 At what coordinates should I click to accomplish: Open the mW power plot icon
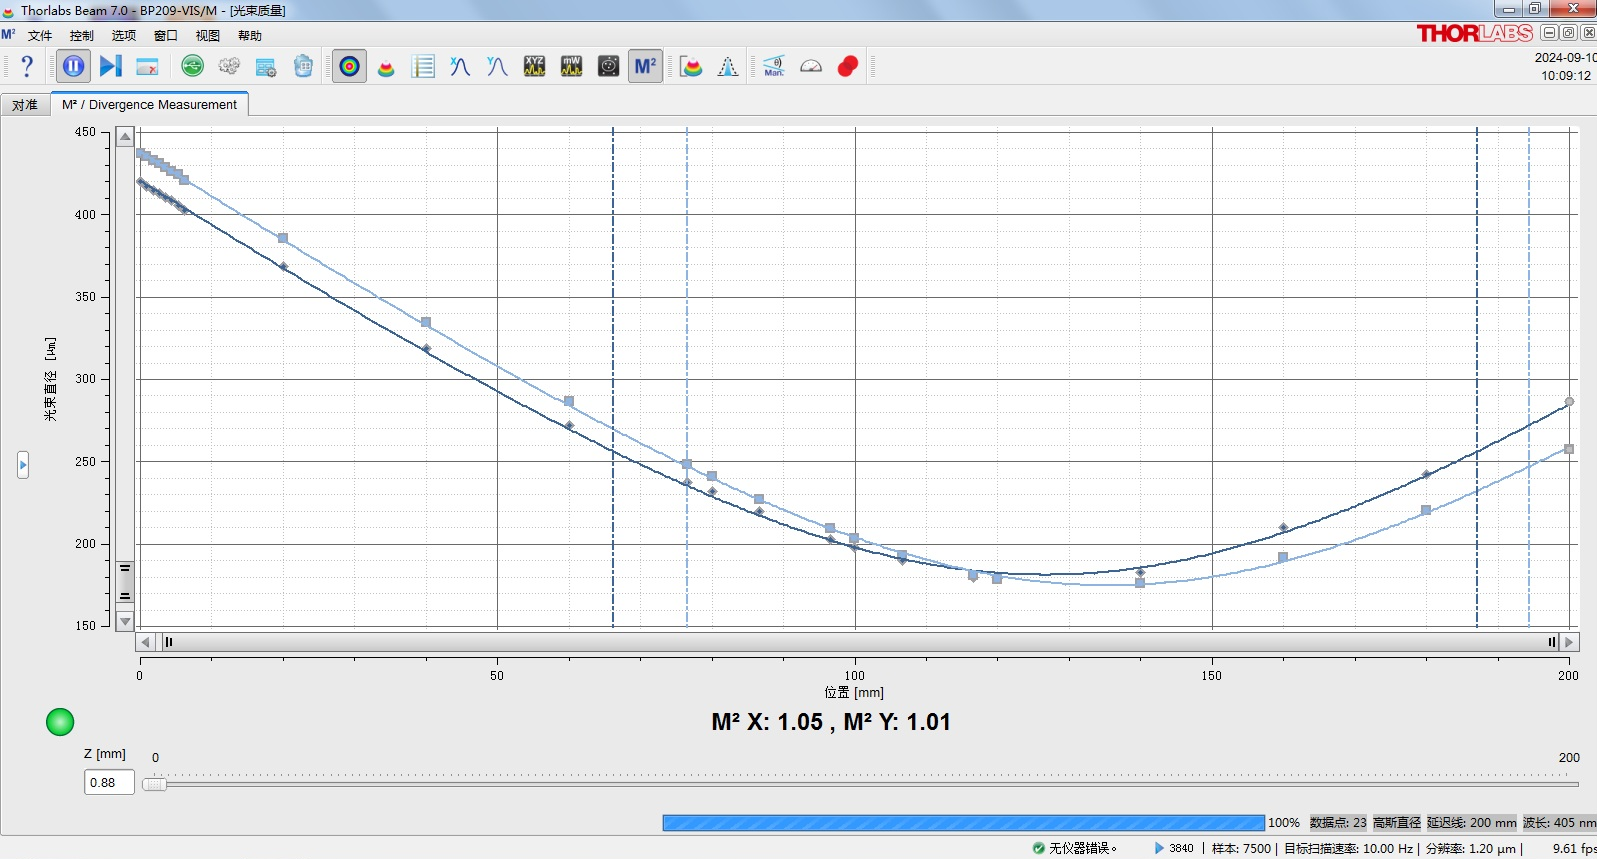(571, 67)
